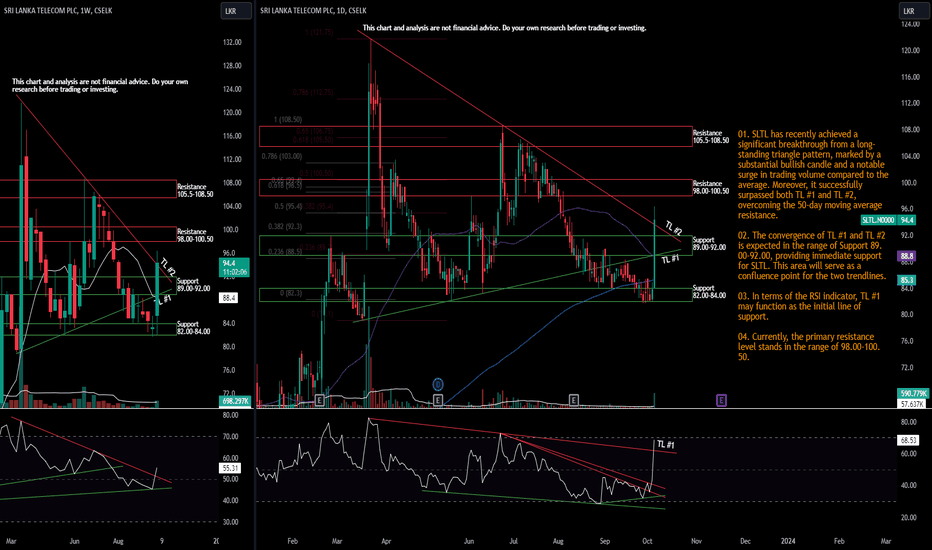This screenshot has width=932, height=550.
Task: Click the purple upcoming earnings E marker
Action: click(721, 400)
